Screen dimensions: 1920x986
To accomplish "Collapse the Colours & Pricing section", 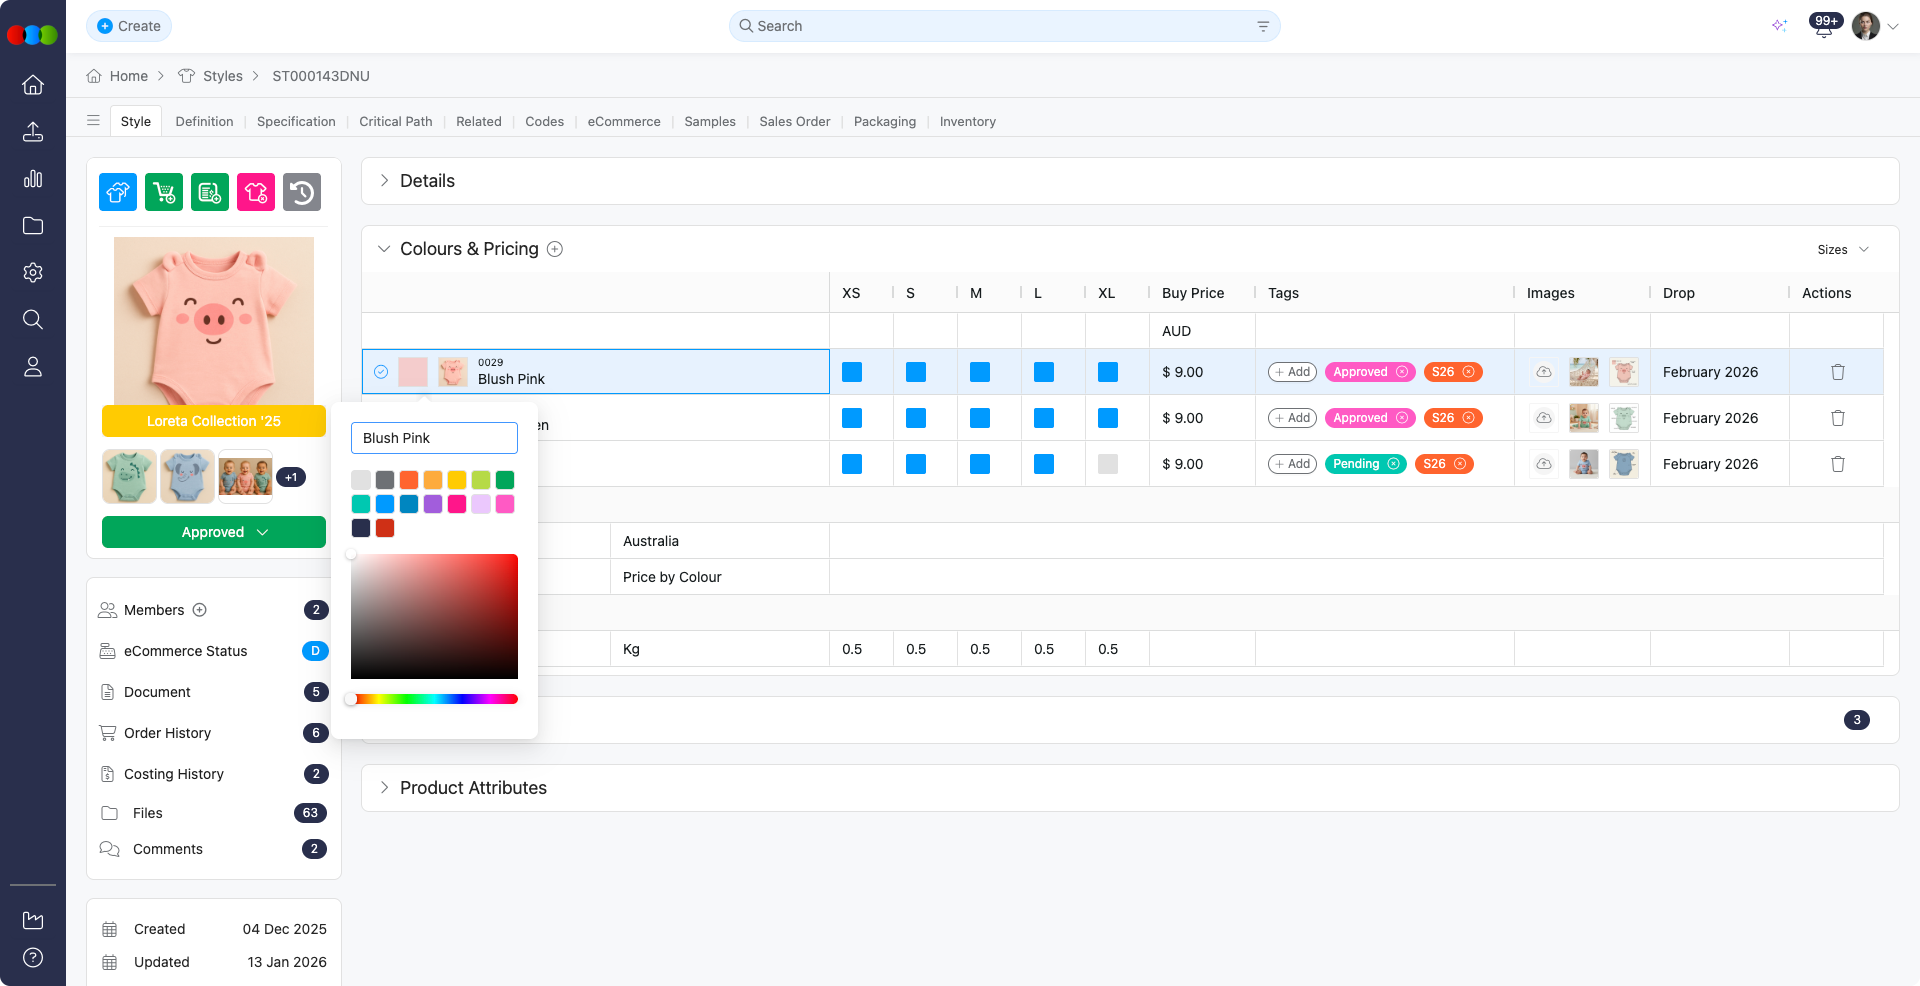I will tap(384, 248).
